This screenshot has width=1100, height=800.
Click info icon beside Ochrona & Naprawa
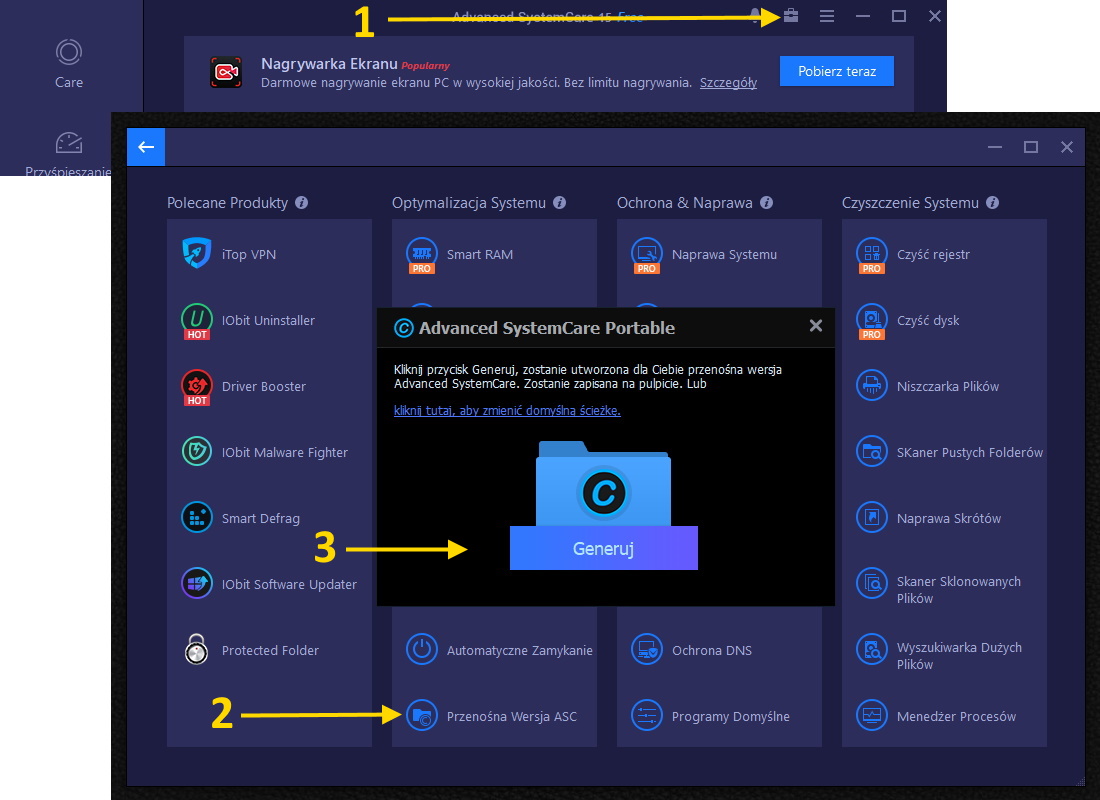pos(766,203)
